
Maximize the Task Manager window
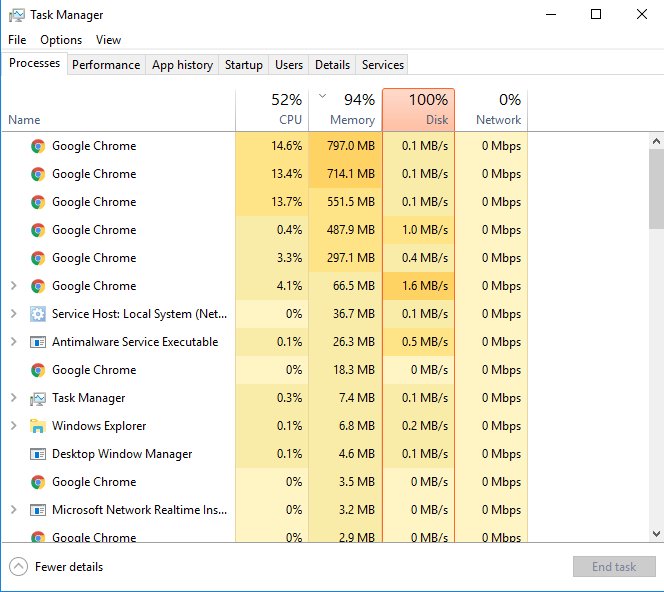[596, 14]
